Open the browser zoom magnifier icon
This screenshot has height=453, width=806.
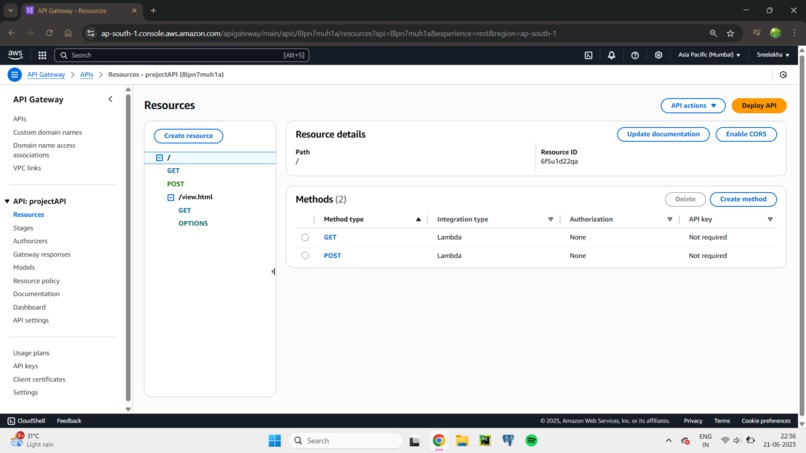[x=713, y=33]
